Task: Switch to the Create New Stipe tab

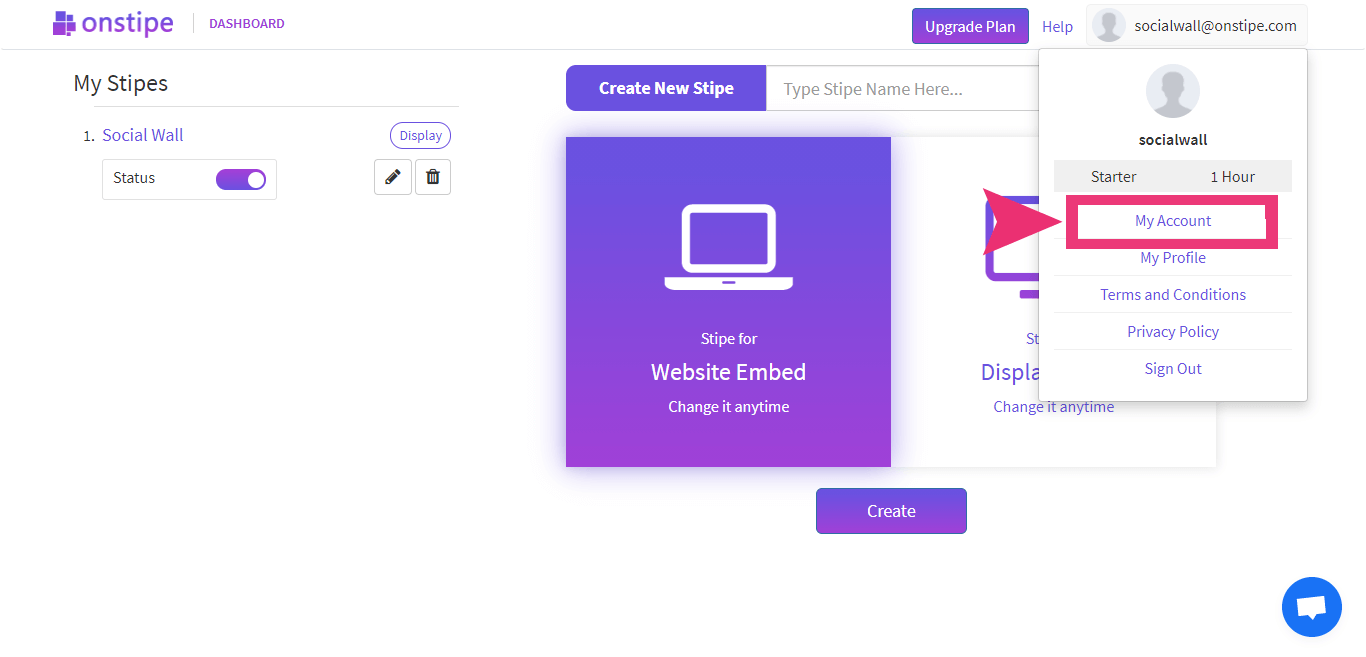Action: (665, 88)
